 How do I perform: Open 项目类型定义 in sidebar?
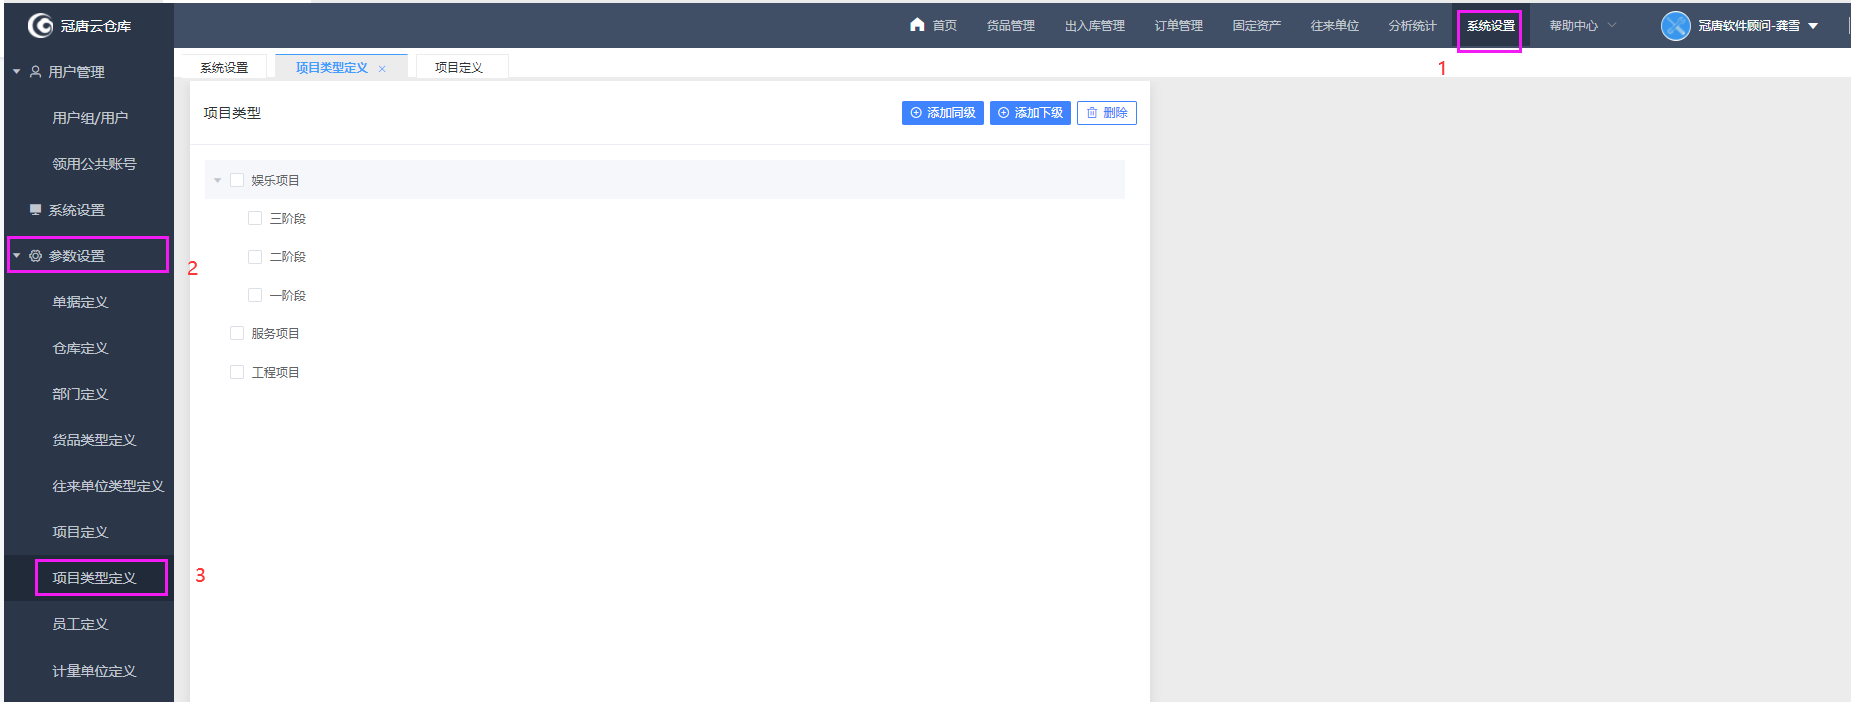click(94, 578)
